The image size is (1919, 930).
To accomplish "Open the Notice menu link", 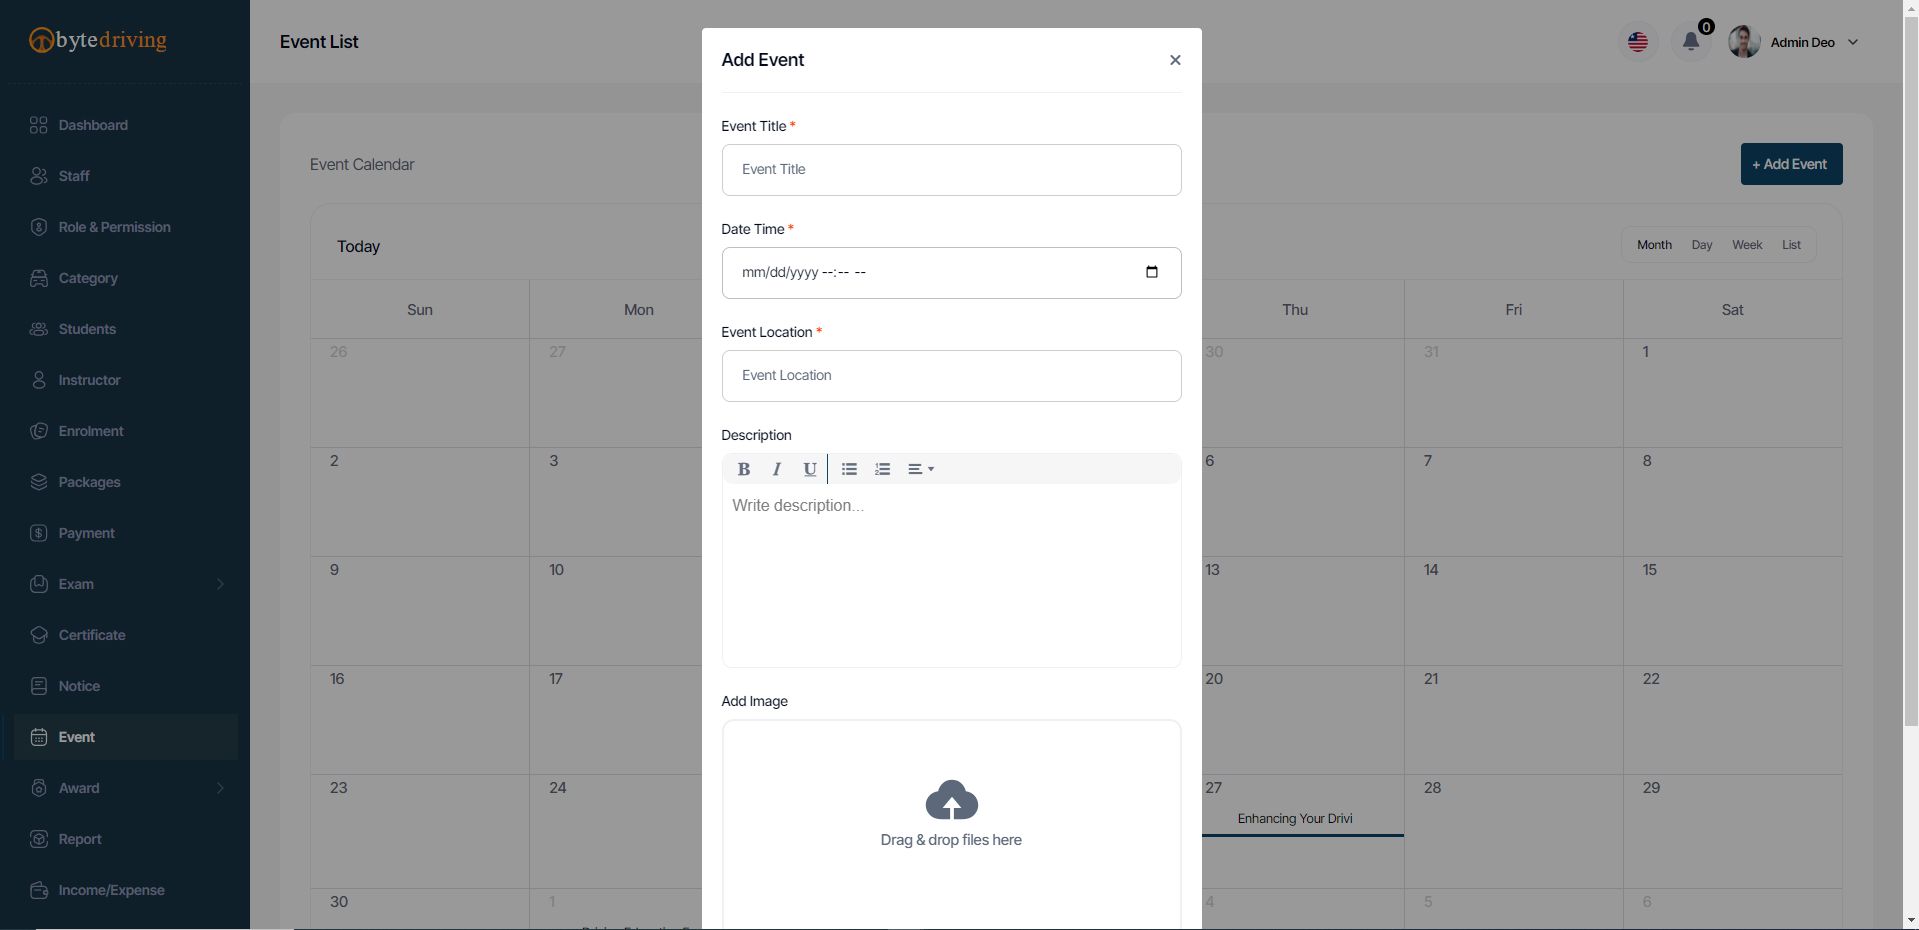I will point(125,686).
